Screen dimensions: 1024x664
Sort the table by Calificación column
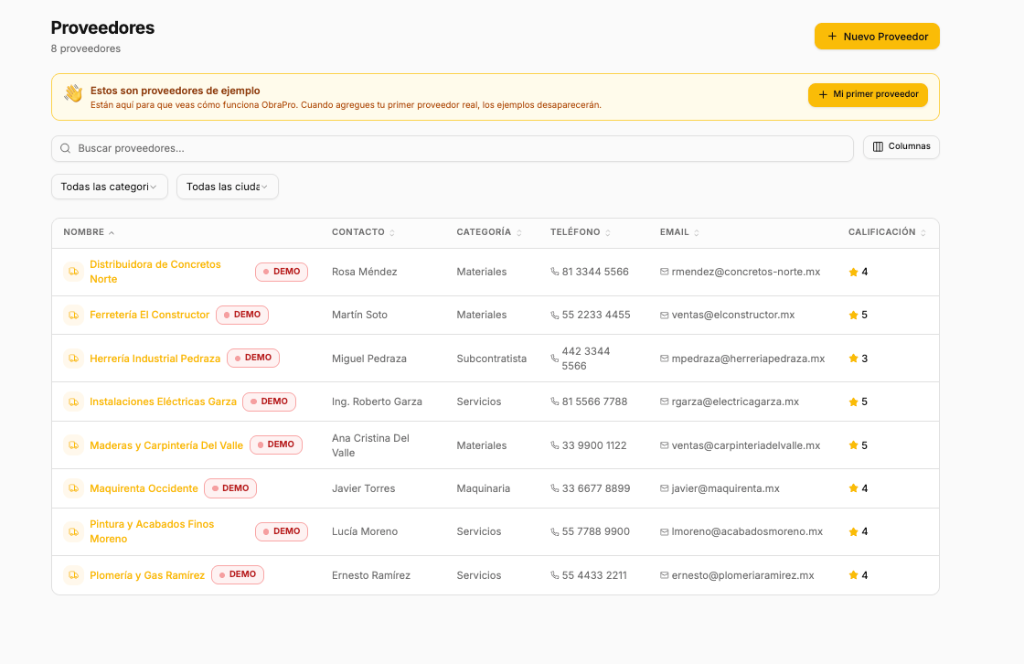coord(887,232)
